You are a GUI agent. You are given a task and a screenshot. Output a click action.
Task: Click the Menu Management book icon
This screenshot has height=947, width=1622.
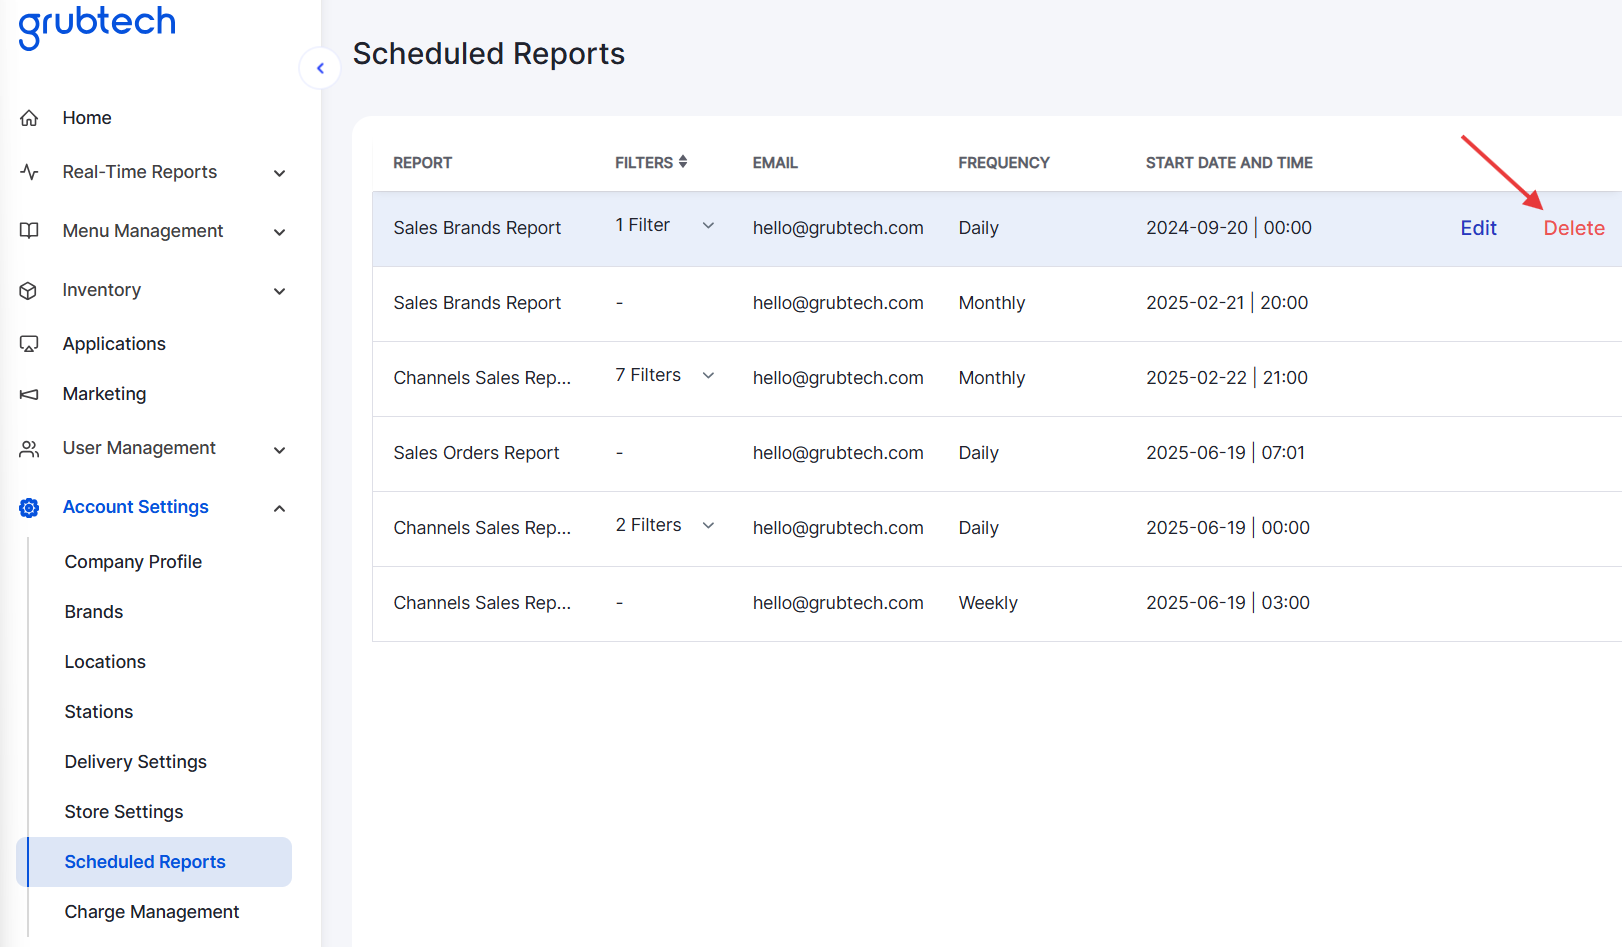[x=29, y=231]
